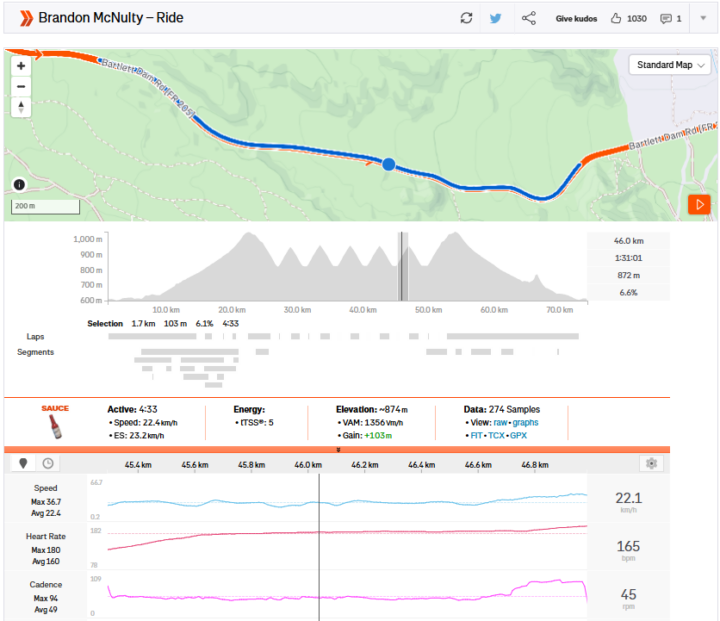Expand the header actions dropdown arrow

point(703,18)
